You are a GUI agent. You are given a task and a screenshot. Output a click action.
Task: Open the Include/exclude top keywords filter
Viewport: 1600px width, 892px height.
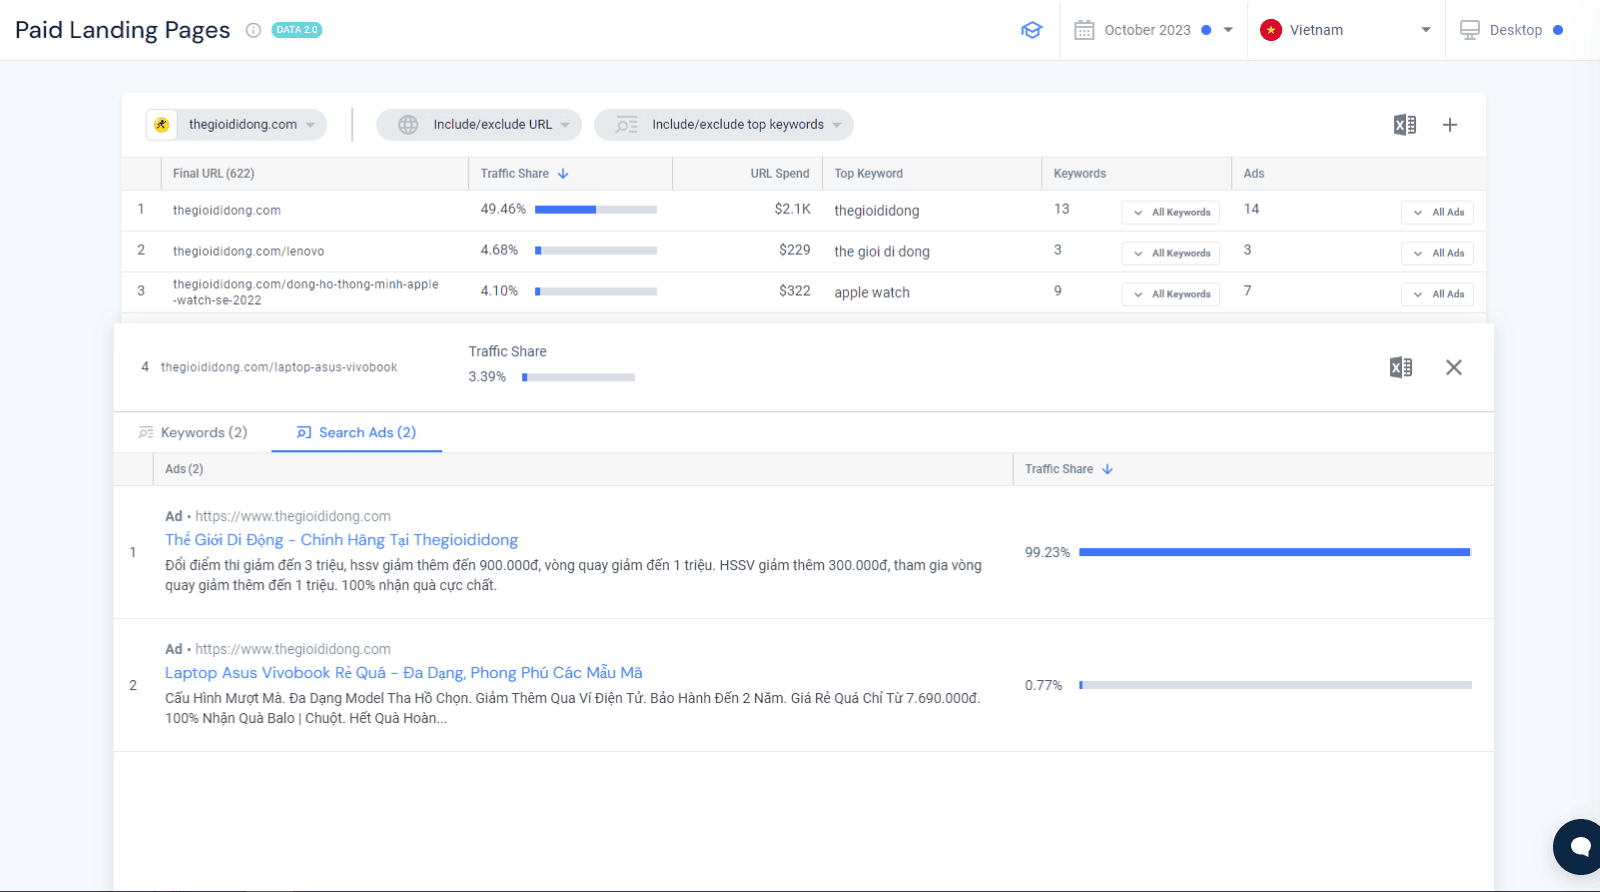tap(724, 125)
